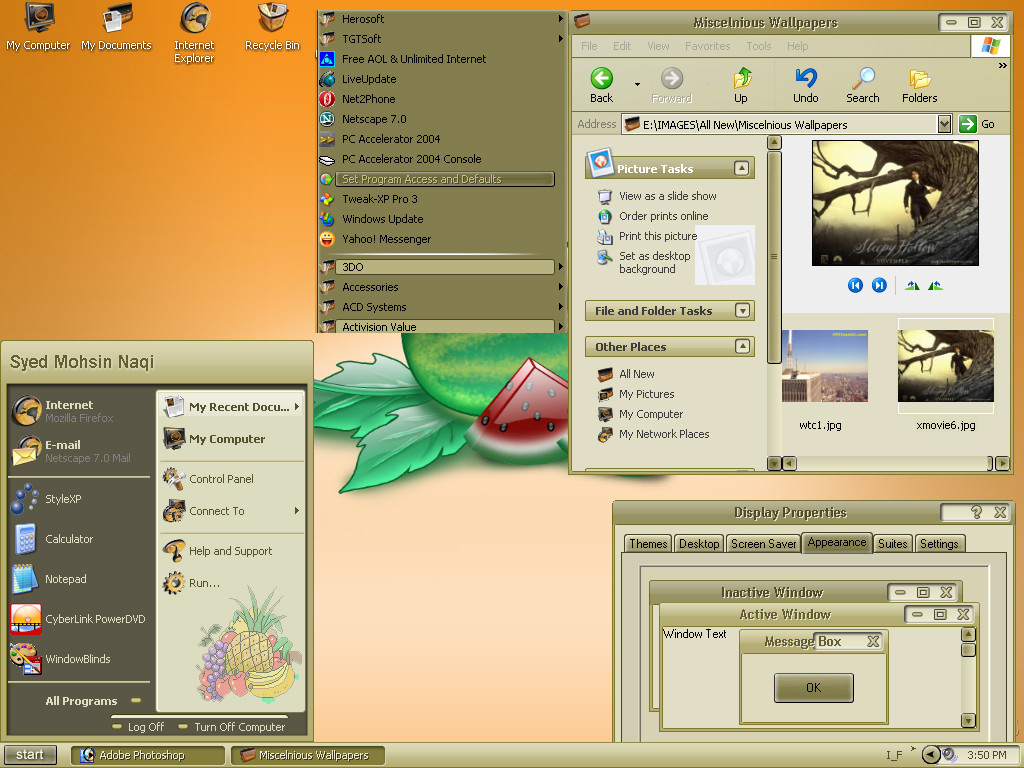This screenshot has width=1024, height=768.
Task: Open the My Documents desktop icon
Action: (116, 27)
